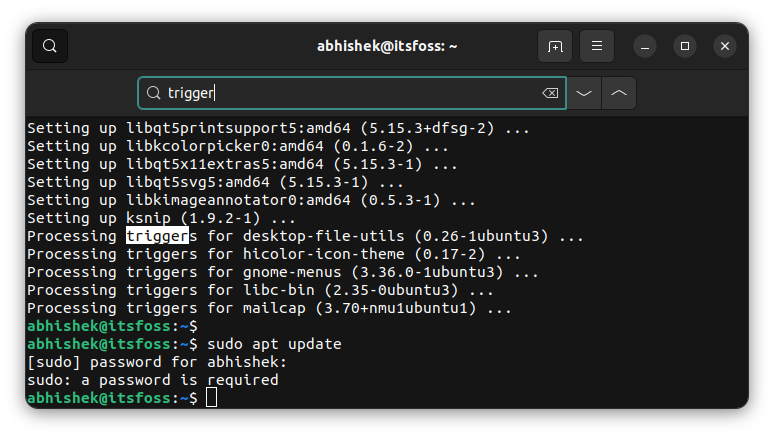Jump to previous match with up chevron

(619, 93)
